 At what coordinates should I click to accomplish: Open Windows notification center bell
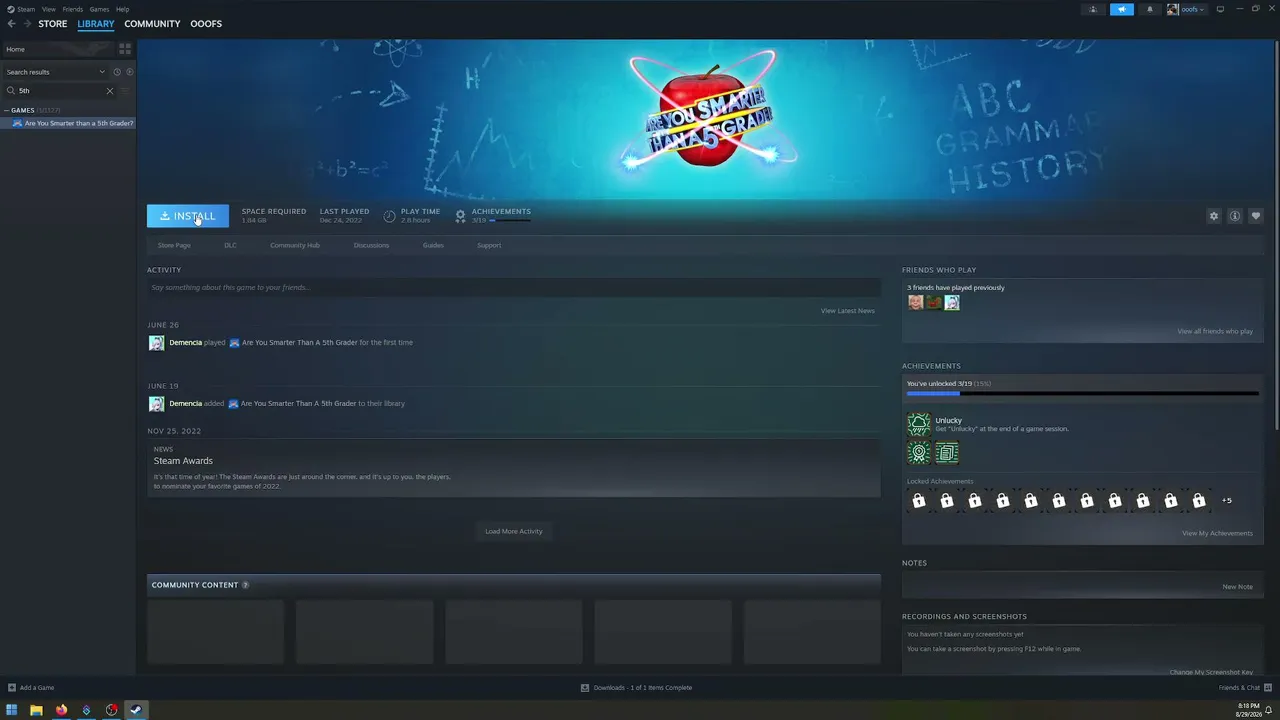coord(1269,710)
